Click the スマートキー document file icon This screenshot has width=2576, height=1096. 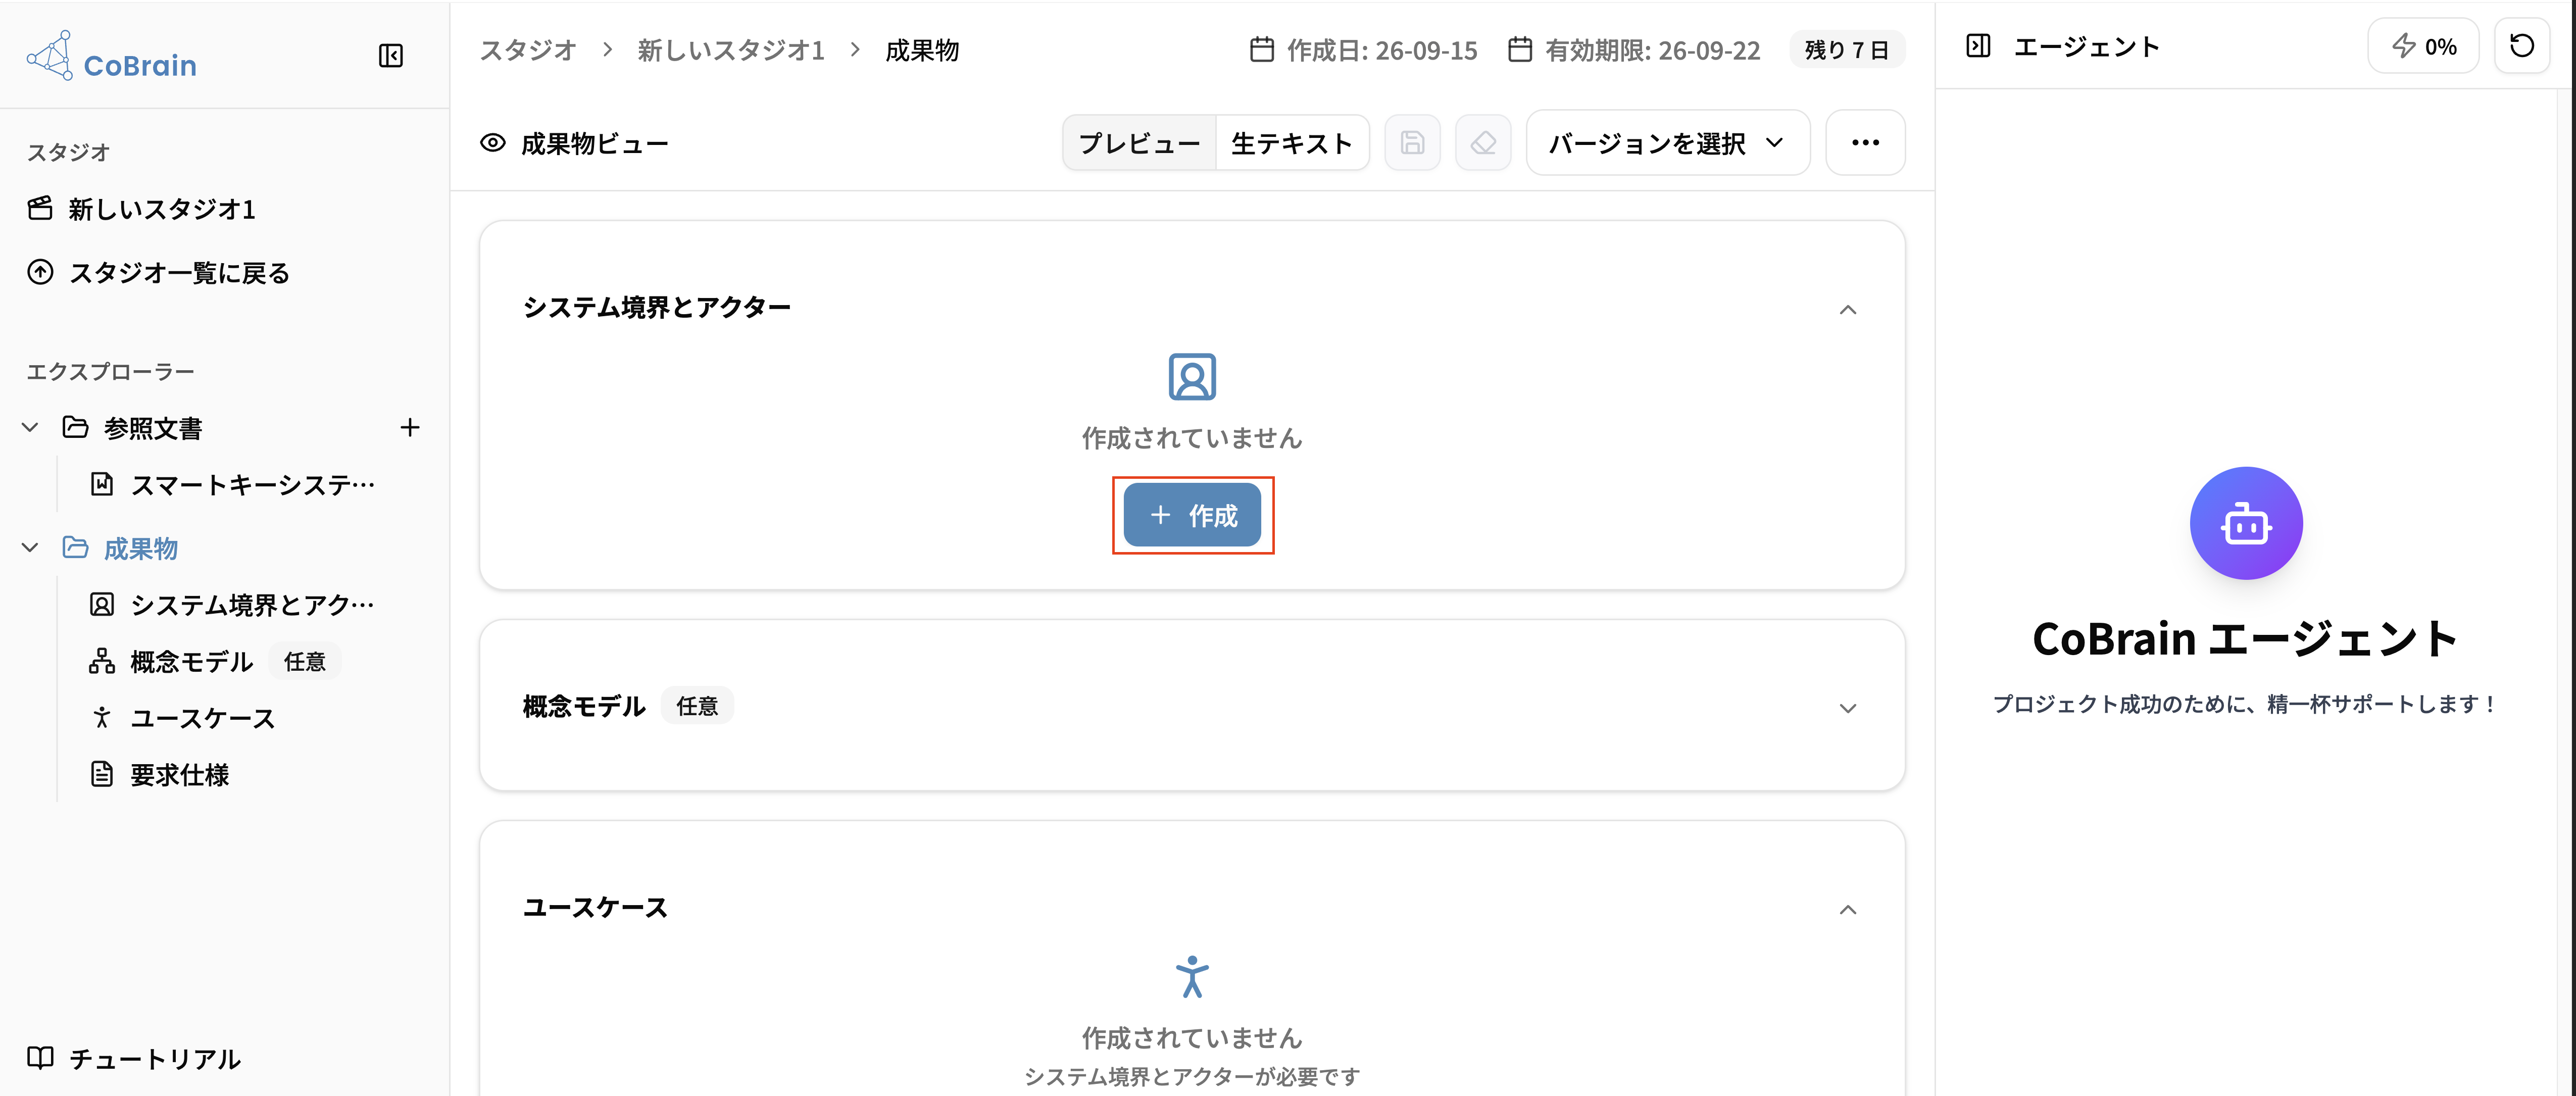tap(102, 485)
